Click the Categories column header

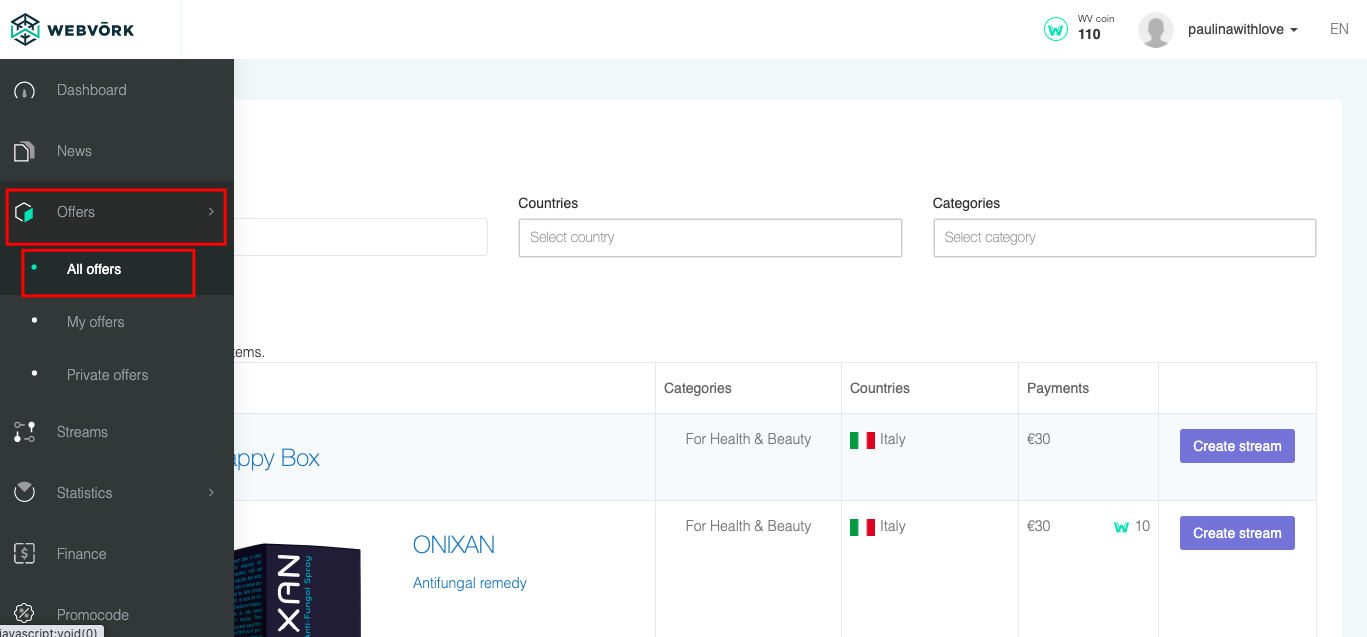pos(698,388)
